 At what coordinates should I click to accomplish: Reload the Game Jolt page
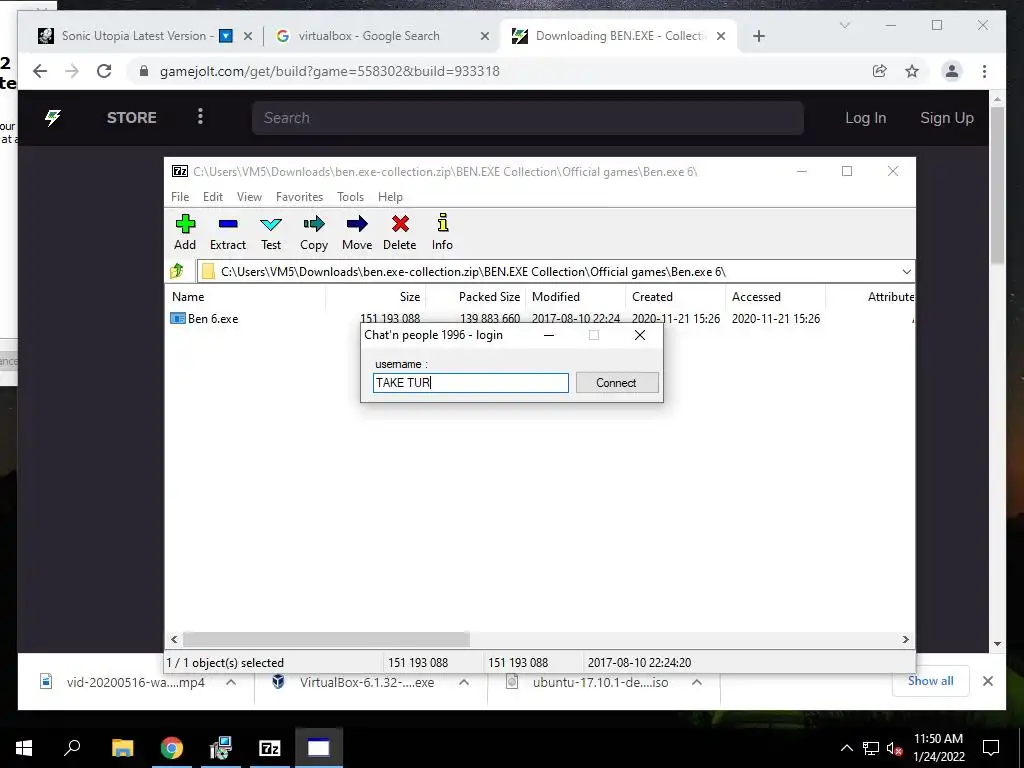[x=104, y=71]
